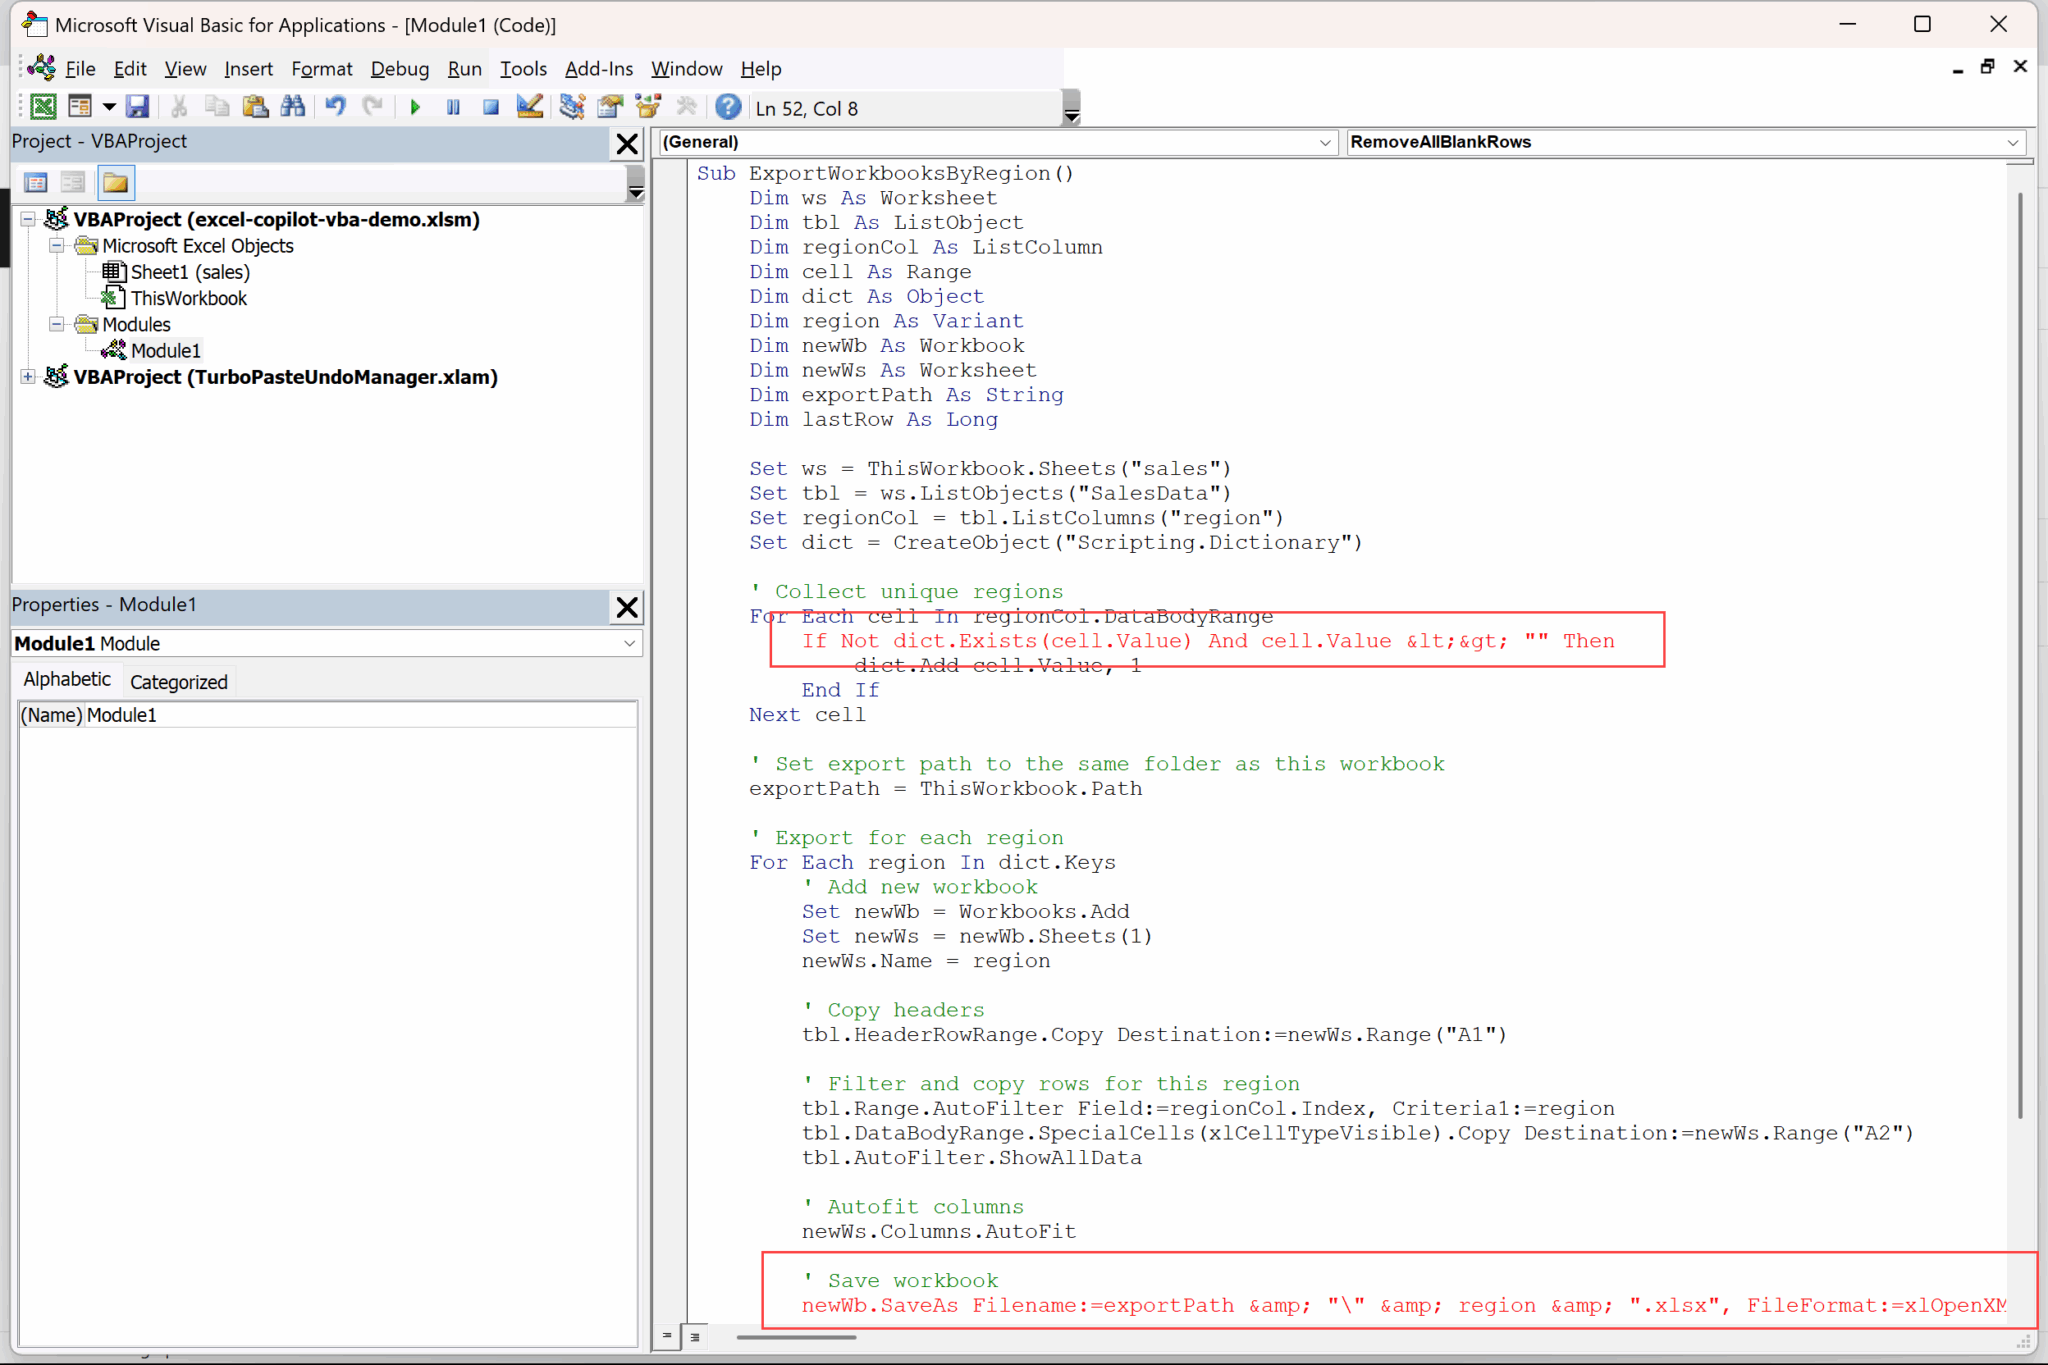Click the View Microsoft Excel icon
This screenshot has width=2048, height=1365.
pyautogui.click(x=43, y=107)
